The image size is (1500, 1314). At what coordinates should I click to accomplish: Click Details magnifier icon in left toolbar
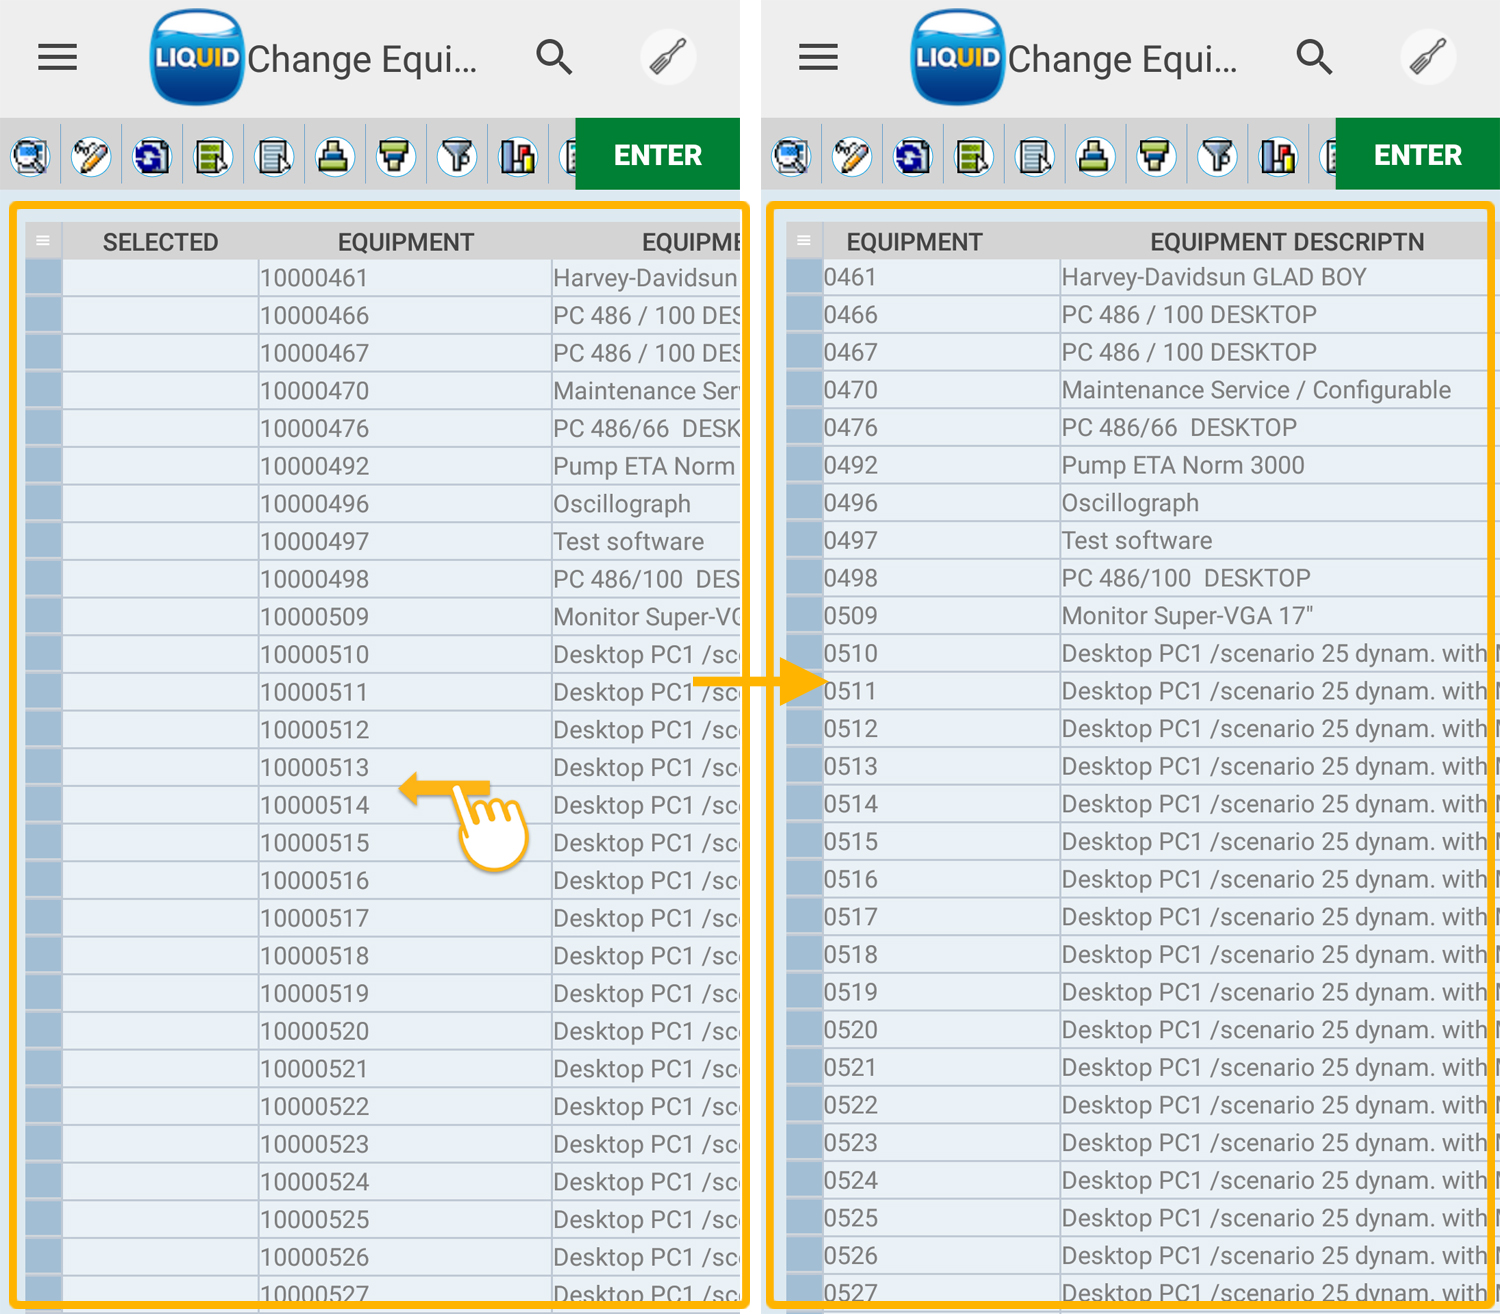click(30, 157)
